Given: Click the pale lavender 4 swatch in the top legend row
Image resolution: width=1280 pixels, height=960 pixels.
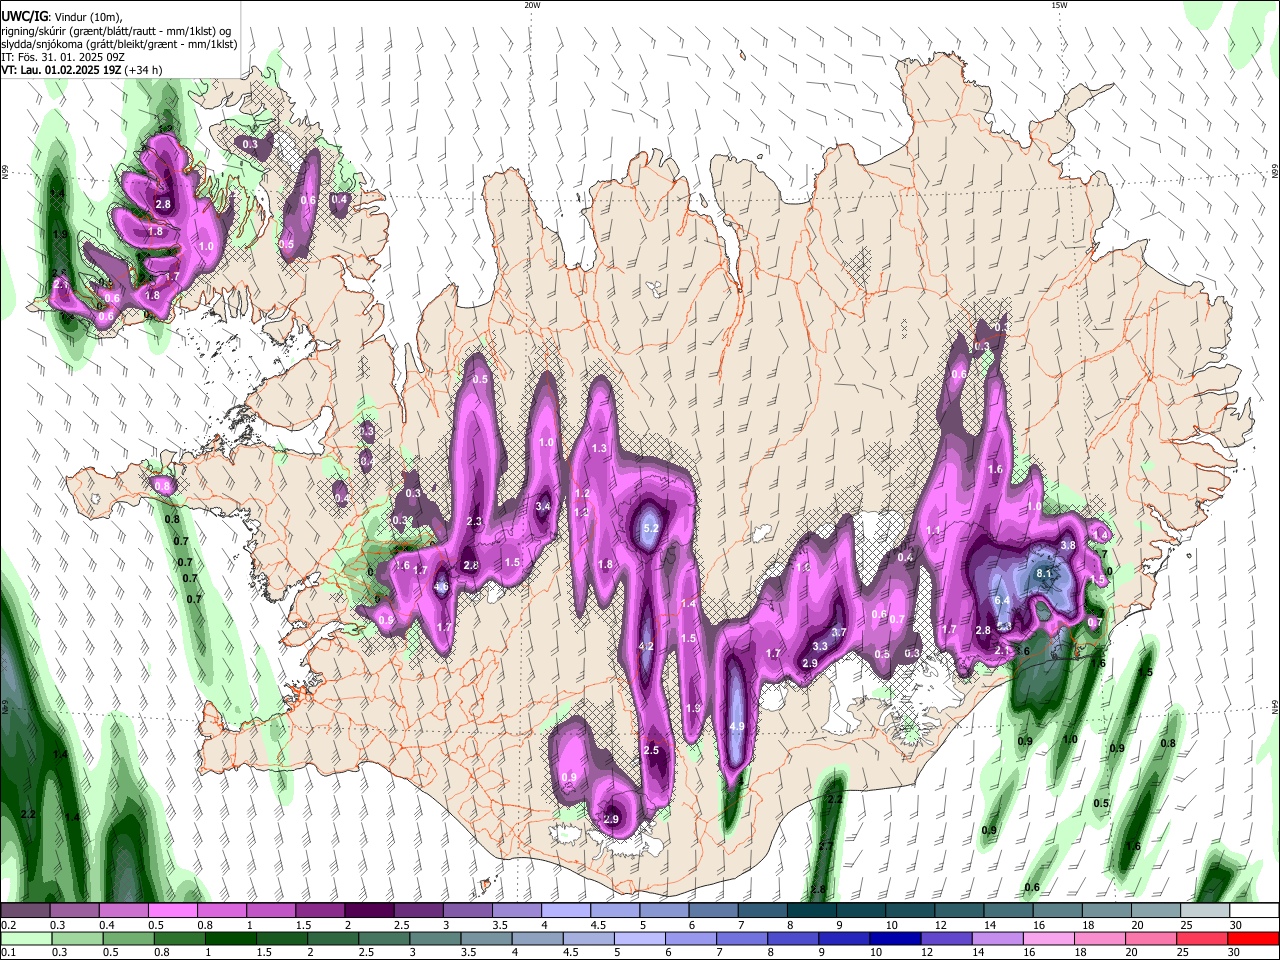Looking at the screenshot, I should [x=566, y=911].
